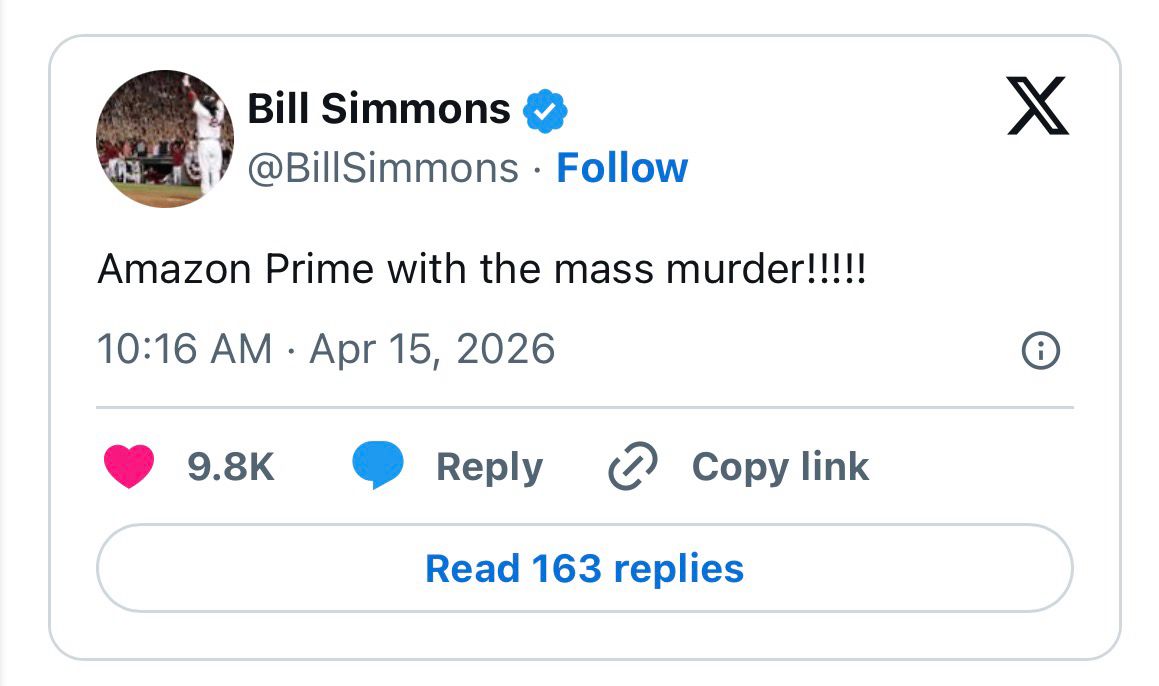Open Bill Simmons' profile picture
This screenshot has width=1159, height=686.
click(x=165, y=138)
